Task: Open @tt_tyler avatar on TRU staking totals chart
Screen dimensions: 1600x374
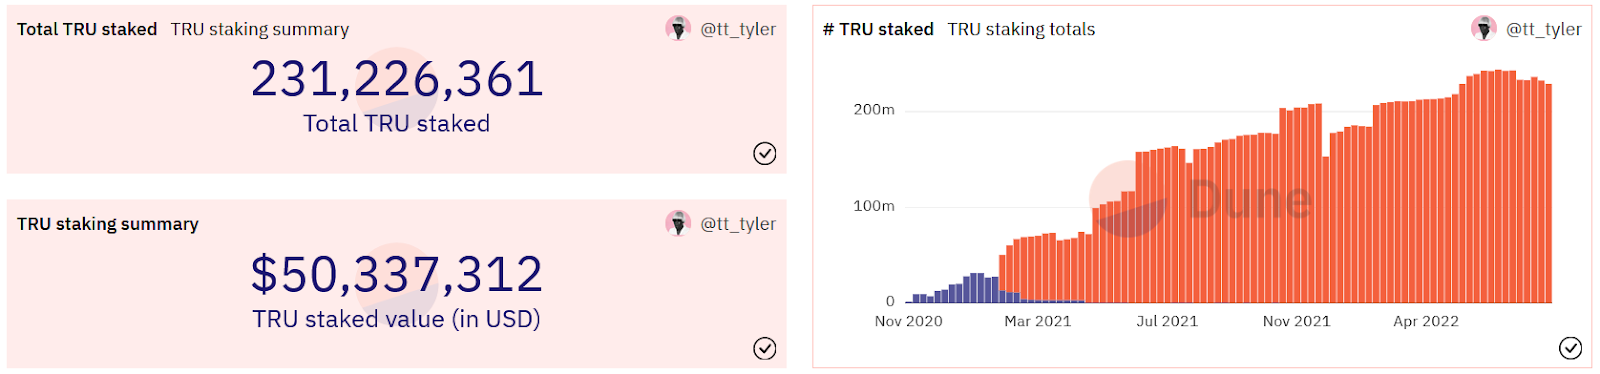Action: (1484, 29)
